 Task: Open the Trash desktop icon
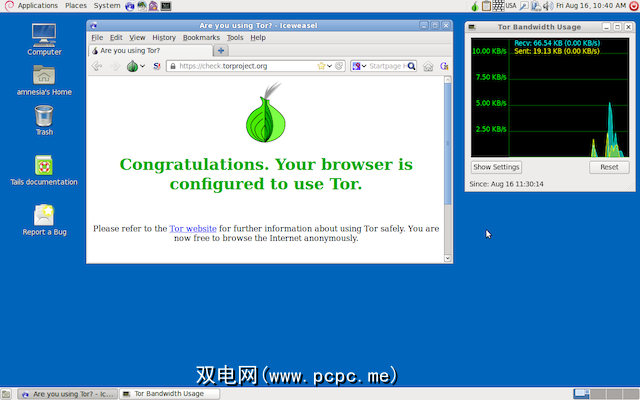(x=44, y=120)
